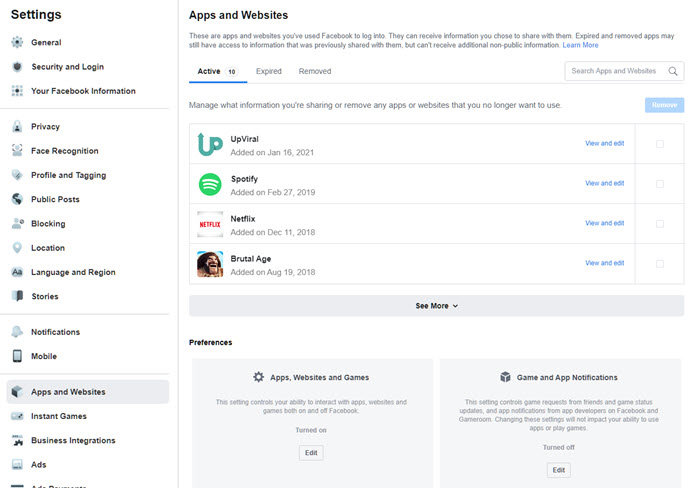Screen dimensions: 700x488
Task: Open Your Facebook Information menu item
Action: 83,91
